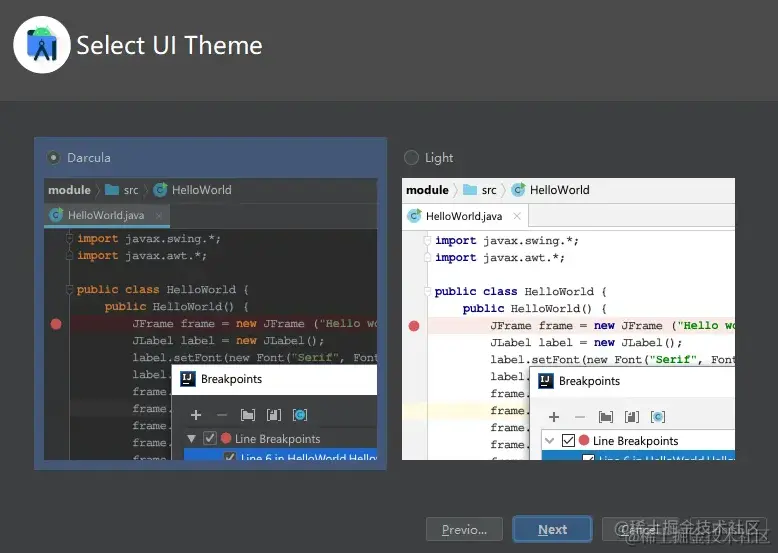This screenshot has height=553, width=778.
Task: Click Line Breakpoints red dot in Darcula preview
Action: (226, 438)
